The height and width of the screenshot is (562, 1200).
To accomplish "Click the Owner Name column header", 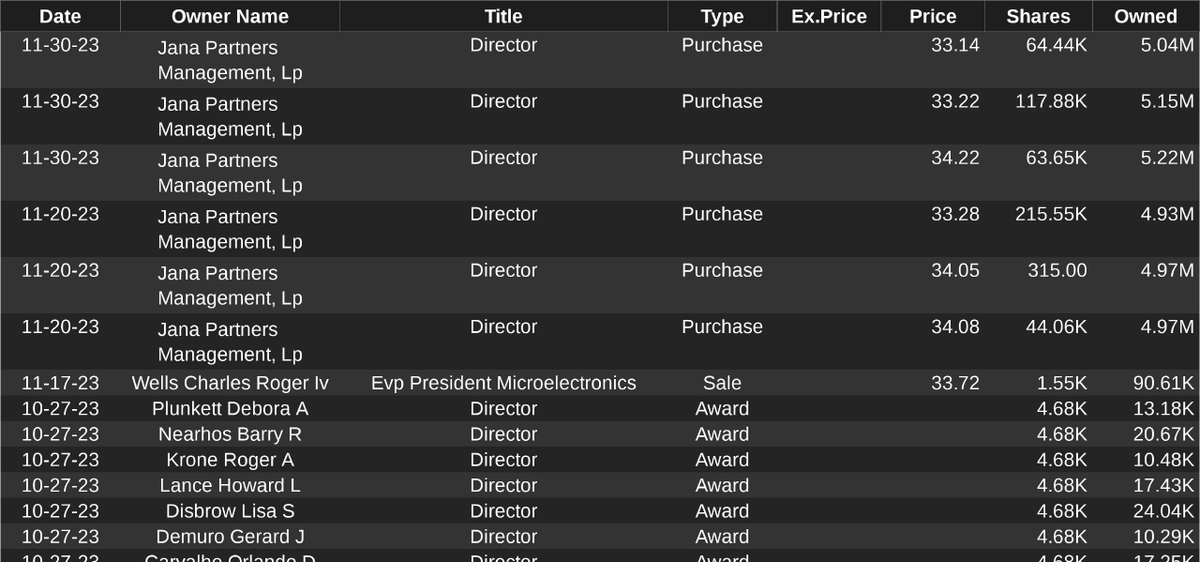I will [x=230, y=16].
